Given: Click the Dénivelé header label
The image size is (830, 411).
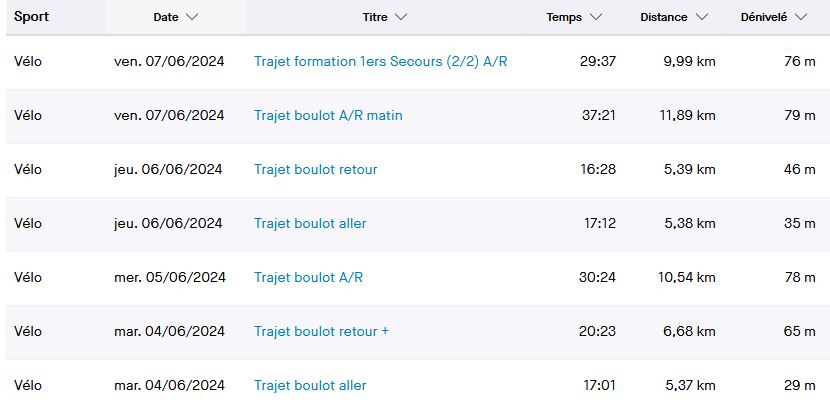Looking at the screenshot, I should click(764, 18).
